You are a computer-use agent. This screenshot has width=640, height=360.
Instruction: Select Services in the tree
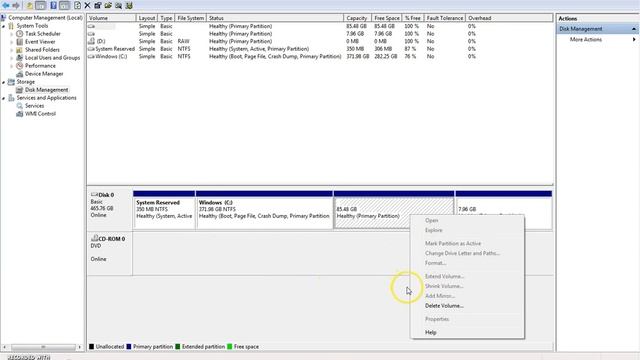pos(34,106)
